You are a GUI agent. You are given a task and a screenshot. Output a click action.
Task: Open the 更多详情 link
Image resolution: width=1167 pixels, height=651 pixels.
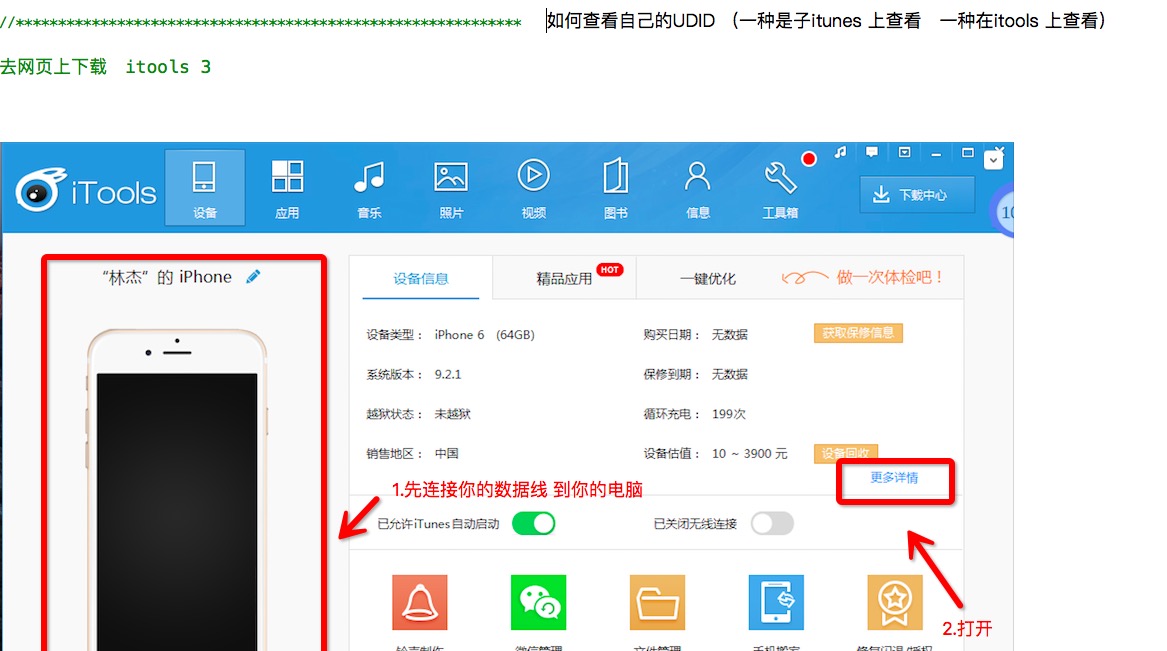point(895,478)
